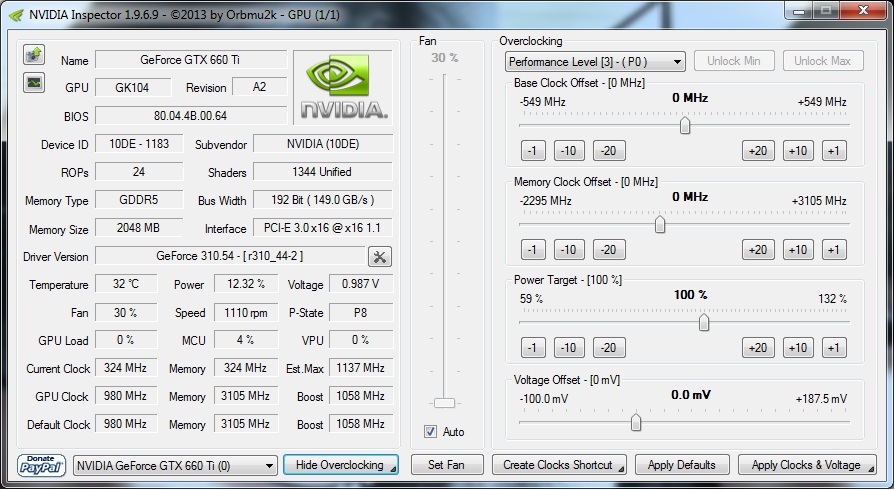895x490 pixels.
Task: Click the Voltage Offset slider thumb
Action: coord(636,422)
